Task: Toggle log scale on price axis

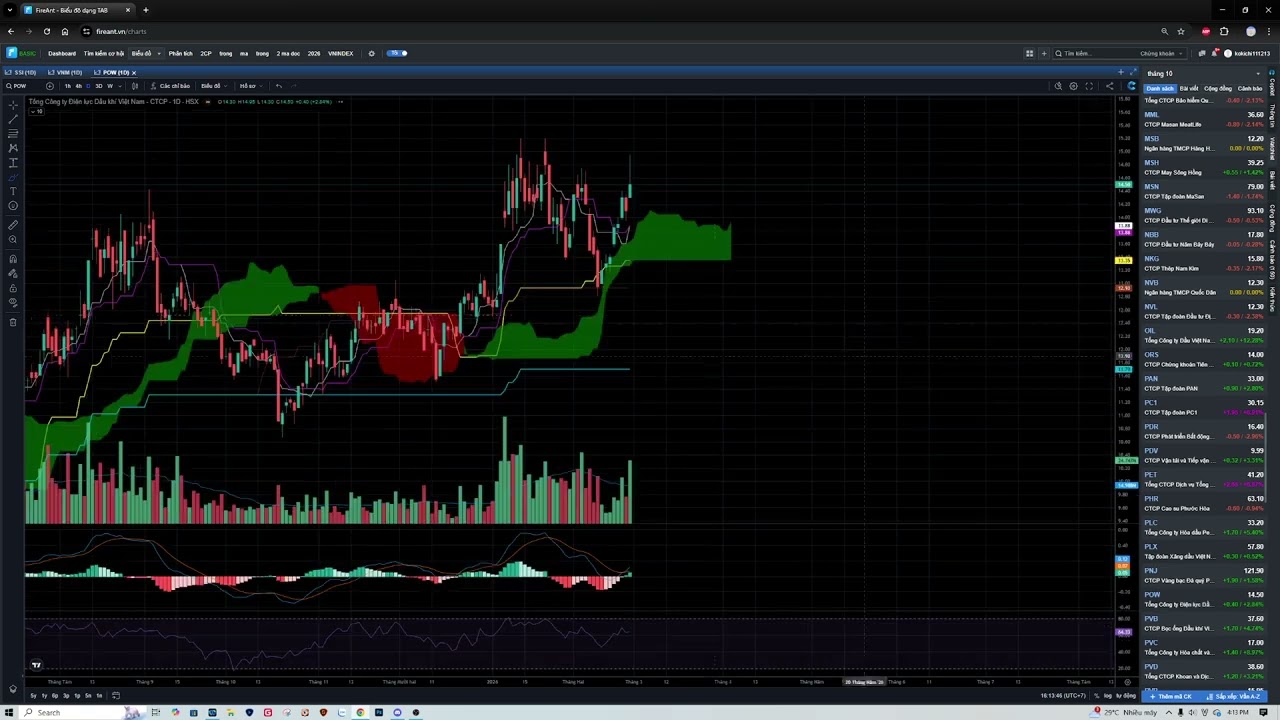Action: pos(1107,695)
